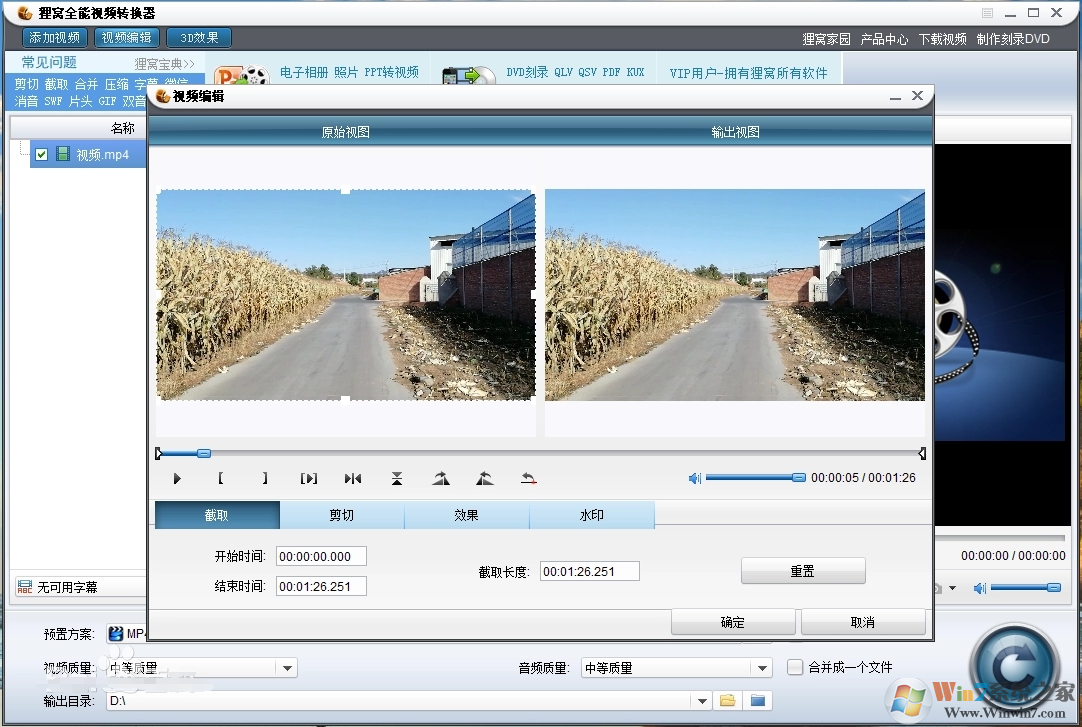Uncheck the 视频.mp4 file checkbox
Screen dimensions: 1082x727
[41, 154]
